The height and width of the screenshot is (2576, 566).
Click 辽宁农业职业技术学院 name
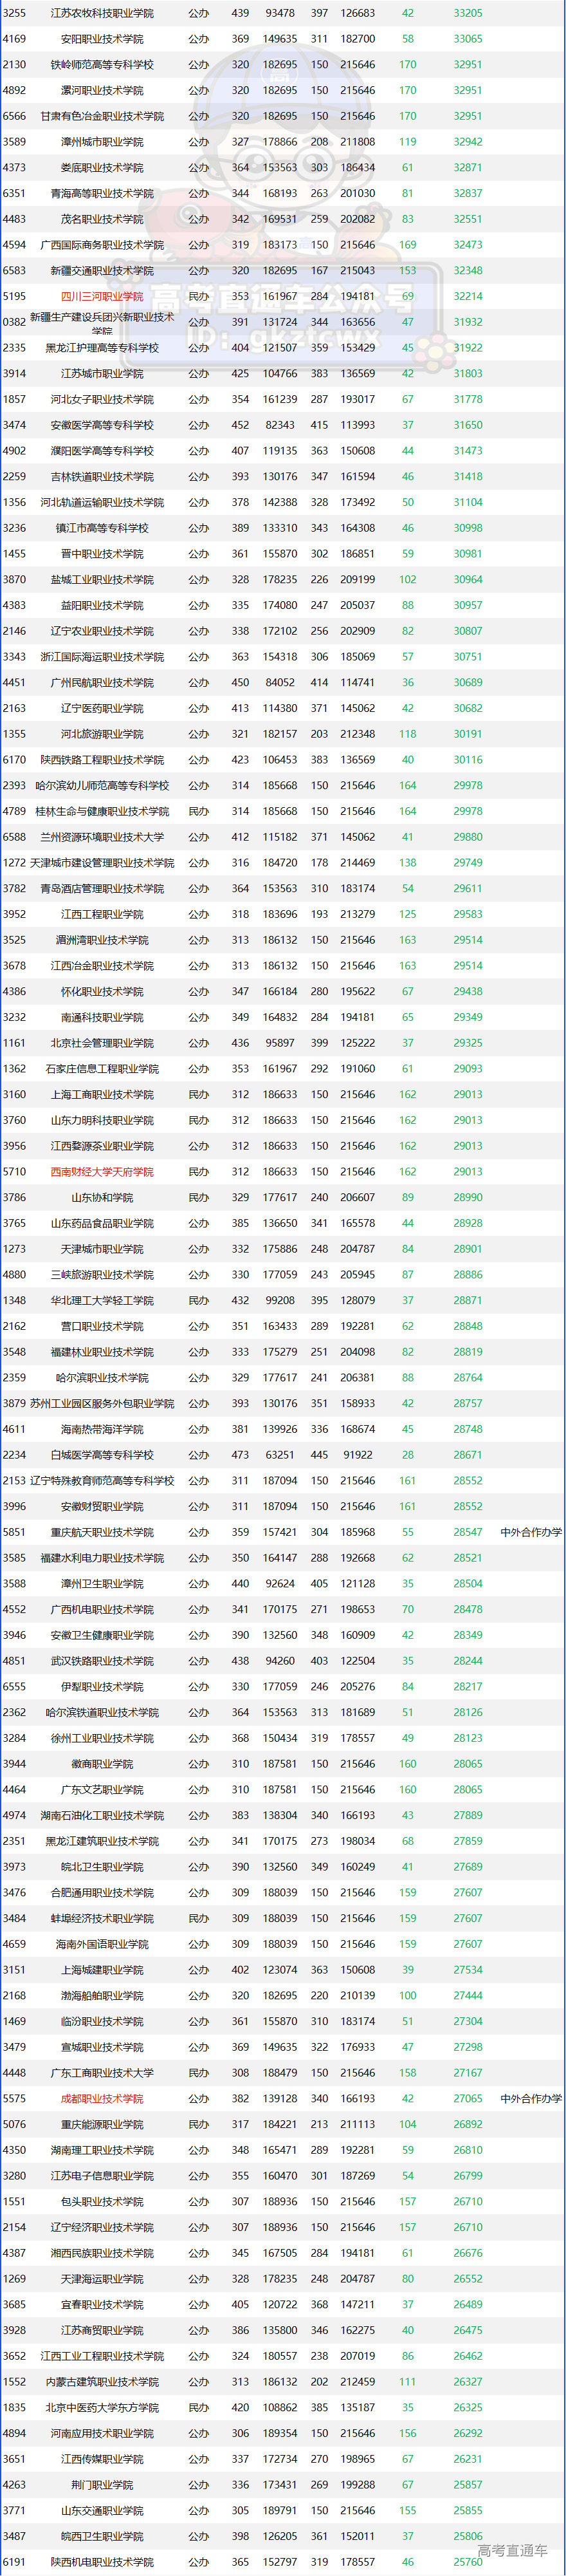[102, 631]
